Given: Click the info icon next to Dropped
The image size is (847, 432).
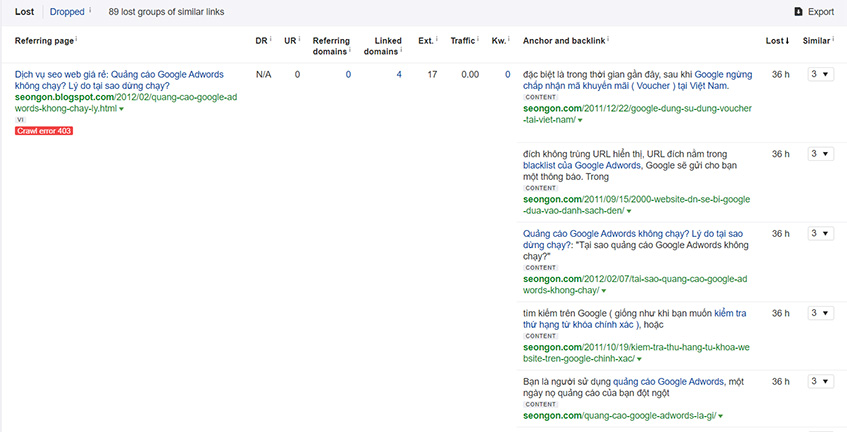Looking at the screenshot, I should point(90,10).
